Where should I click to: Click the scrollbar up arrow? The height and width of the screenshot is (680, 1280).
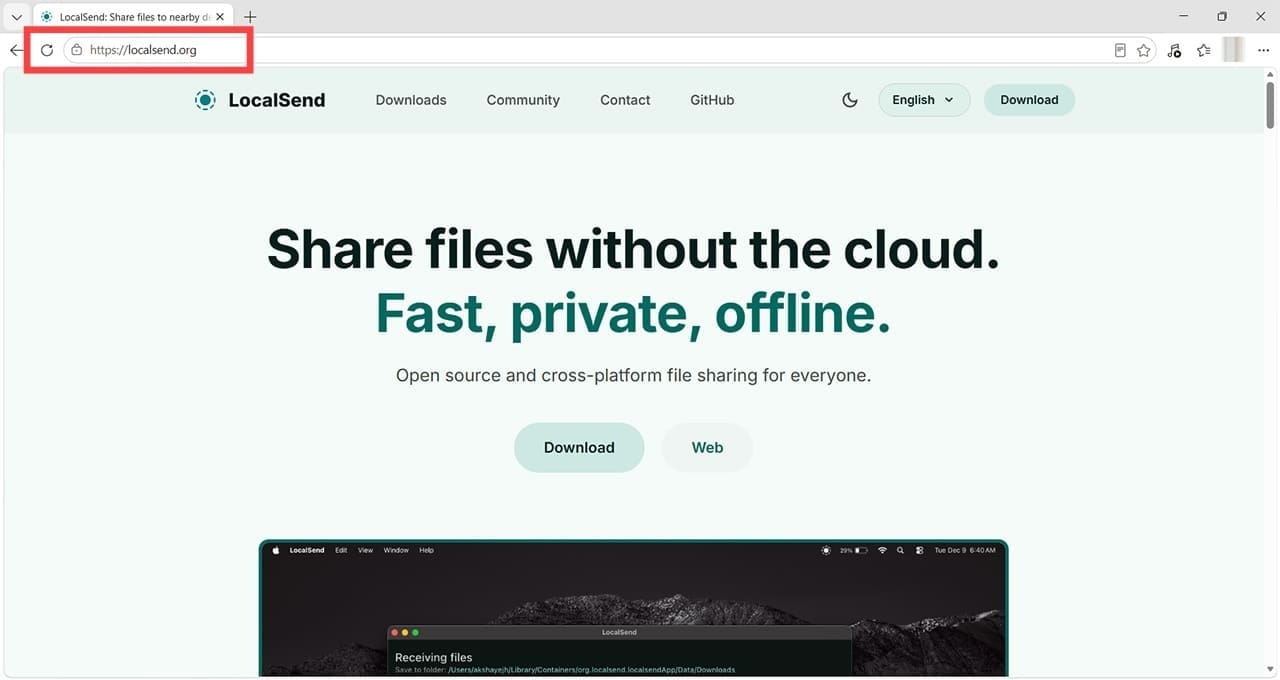click(x=1270, y=73)
